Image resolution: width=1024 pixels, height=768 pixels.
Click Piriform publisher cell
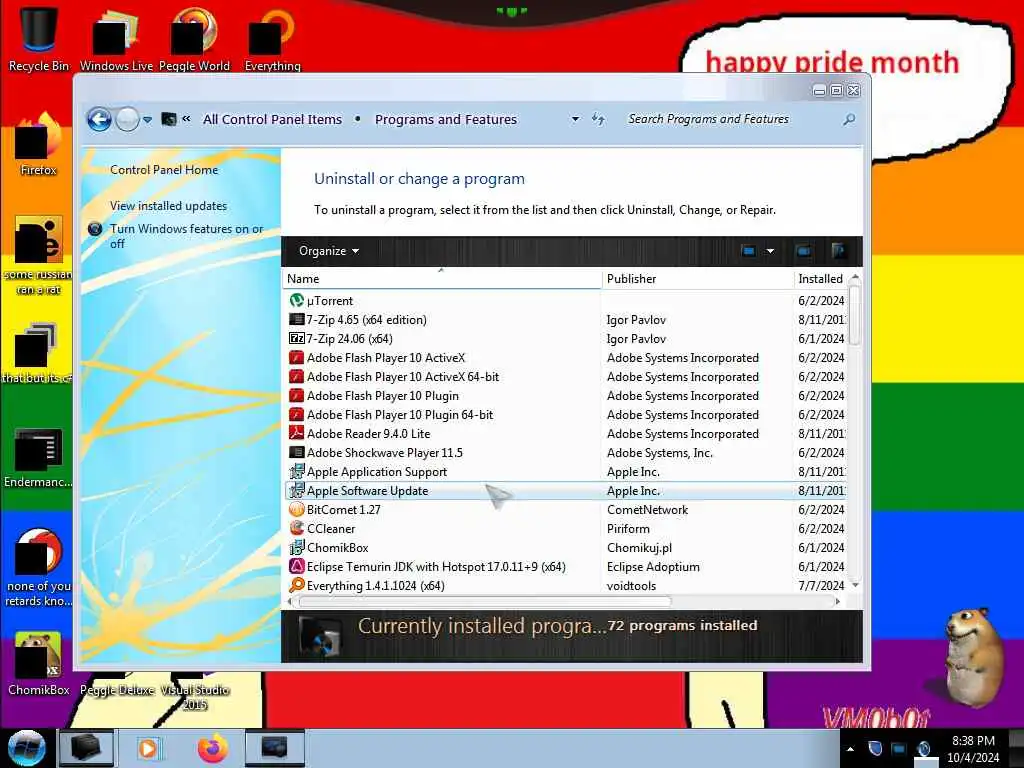click(x=628, y=529)
